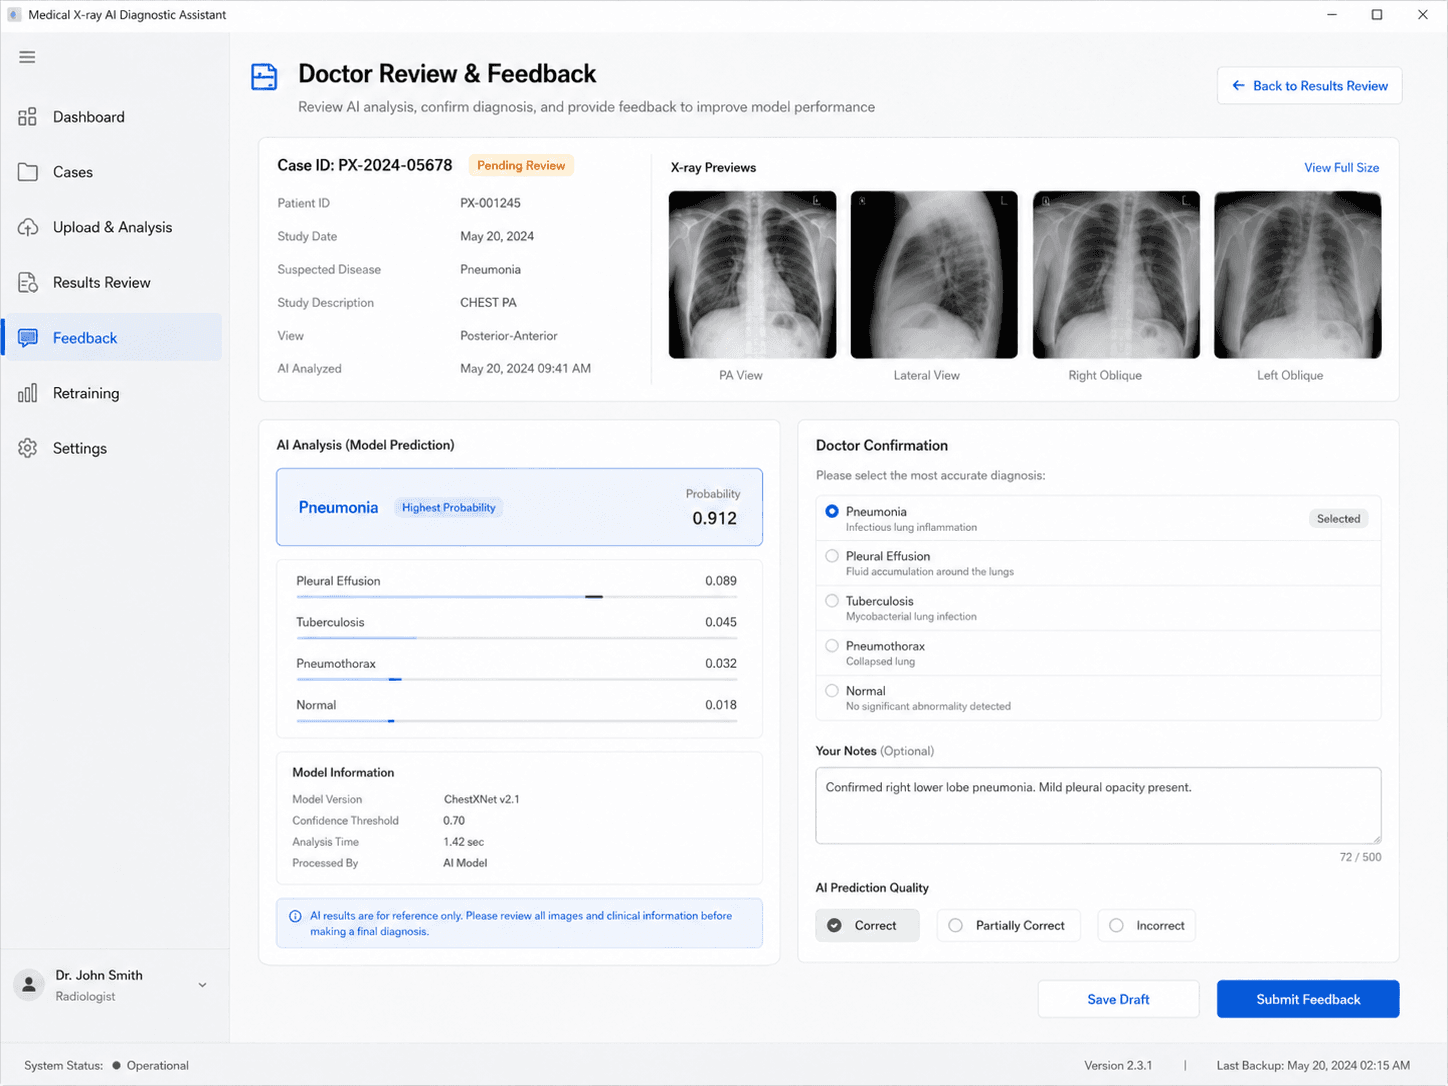The image size is (1448, 1086).
Task: Click the Highest Probability tag
Action: tap(449, 508)
